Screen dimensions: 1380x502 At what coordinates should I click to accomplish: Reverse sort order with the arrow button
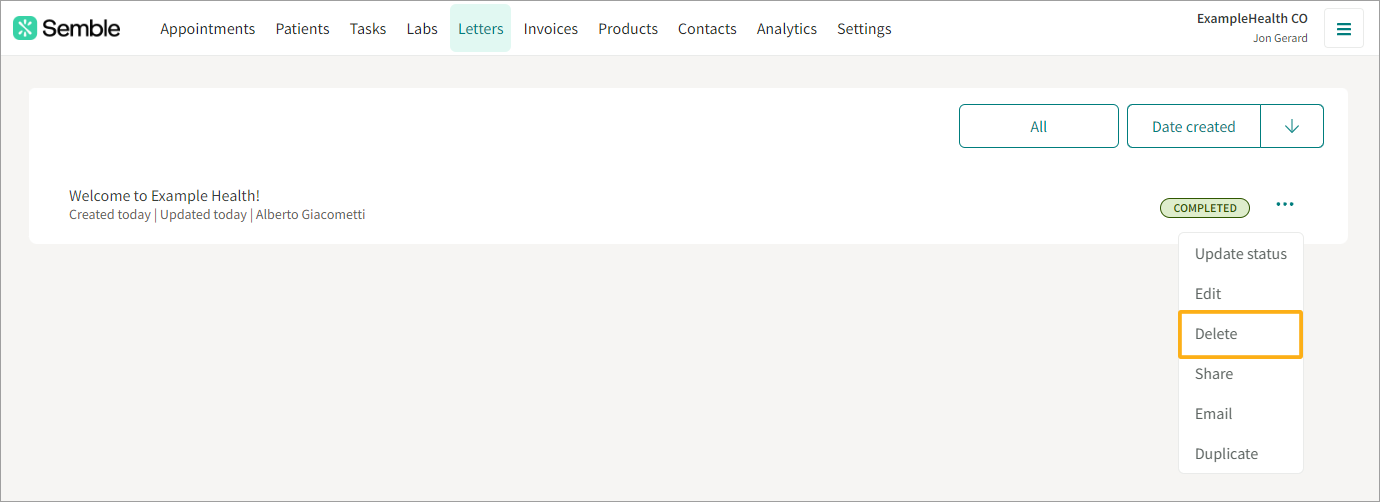[x=1292, y=126]
